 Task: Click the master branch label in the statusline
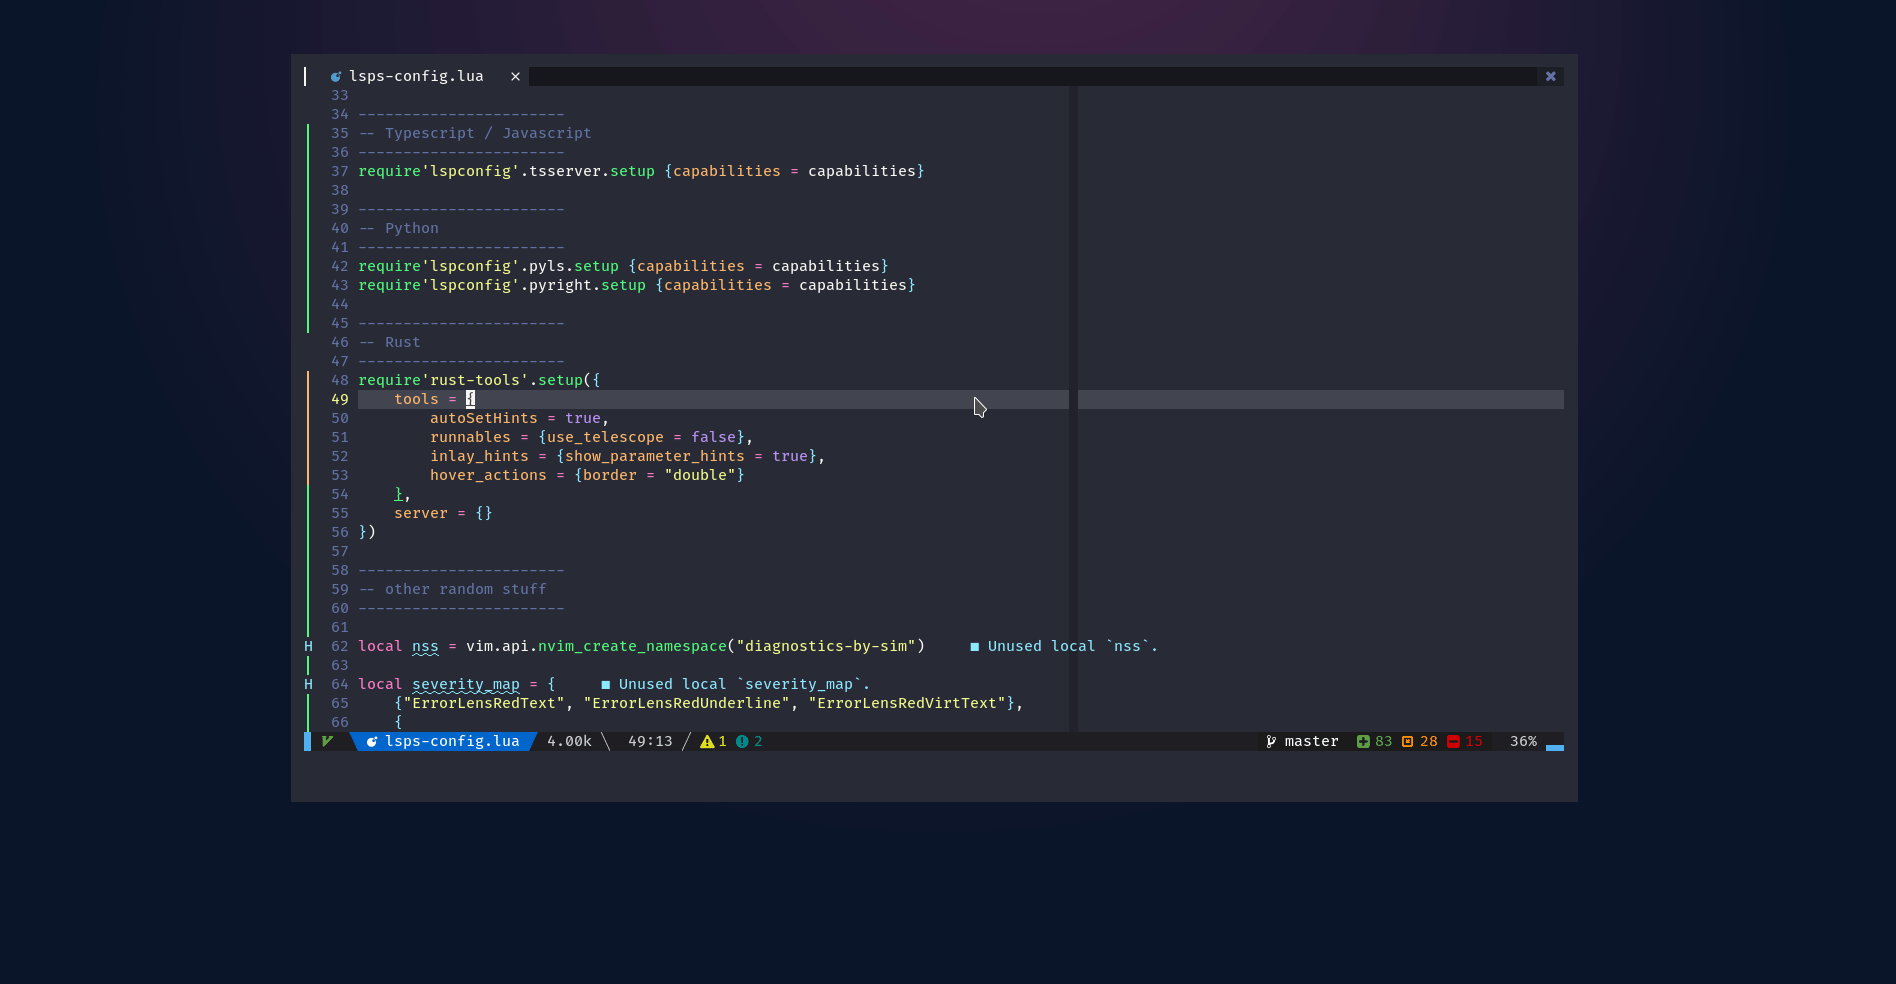point(1310,741)
